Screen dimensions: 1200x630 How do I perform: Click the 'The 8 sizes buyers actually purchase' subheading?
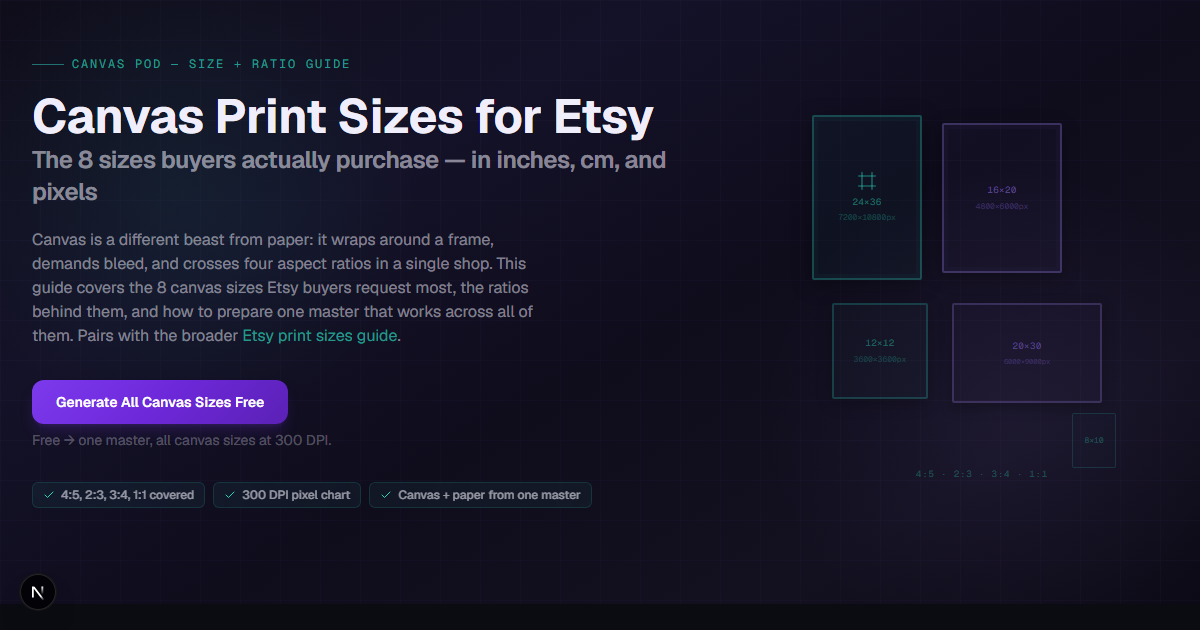click(349, 176)
